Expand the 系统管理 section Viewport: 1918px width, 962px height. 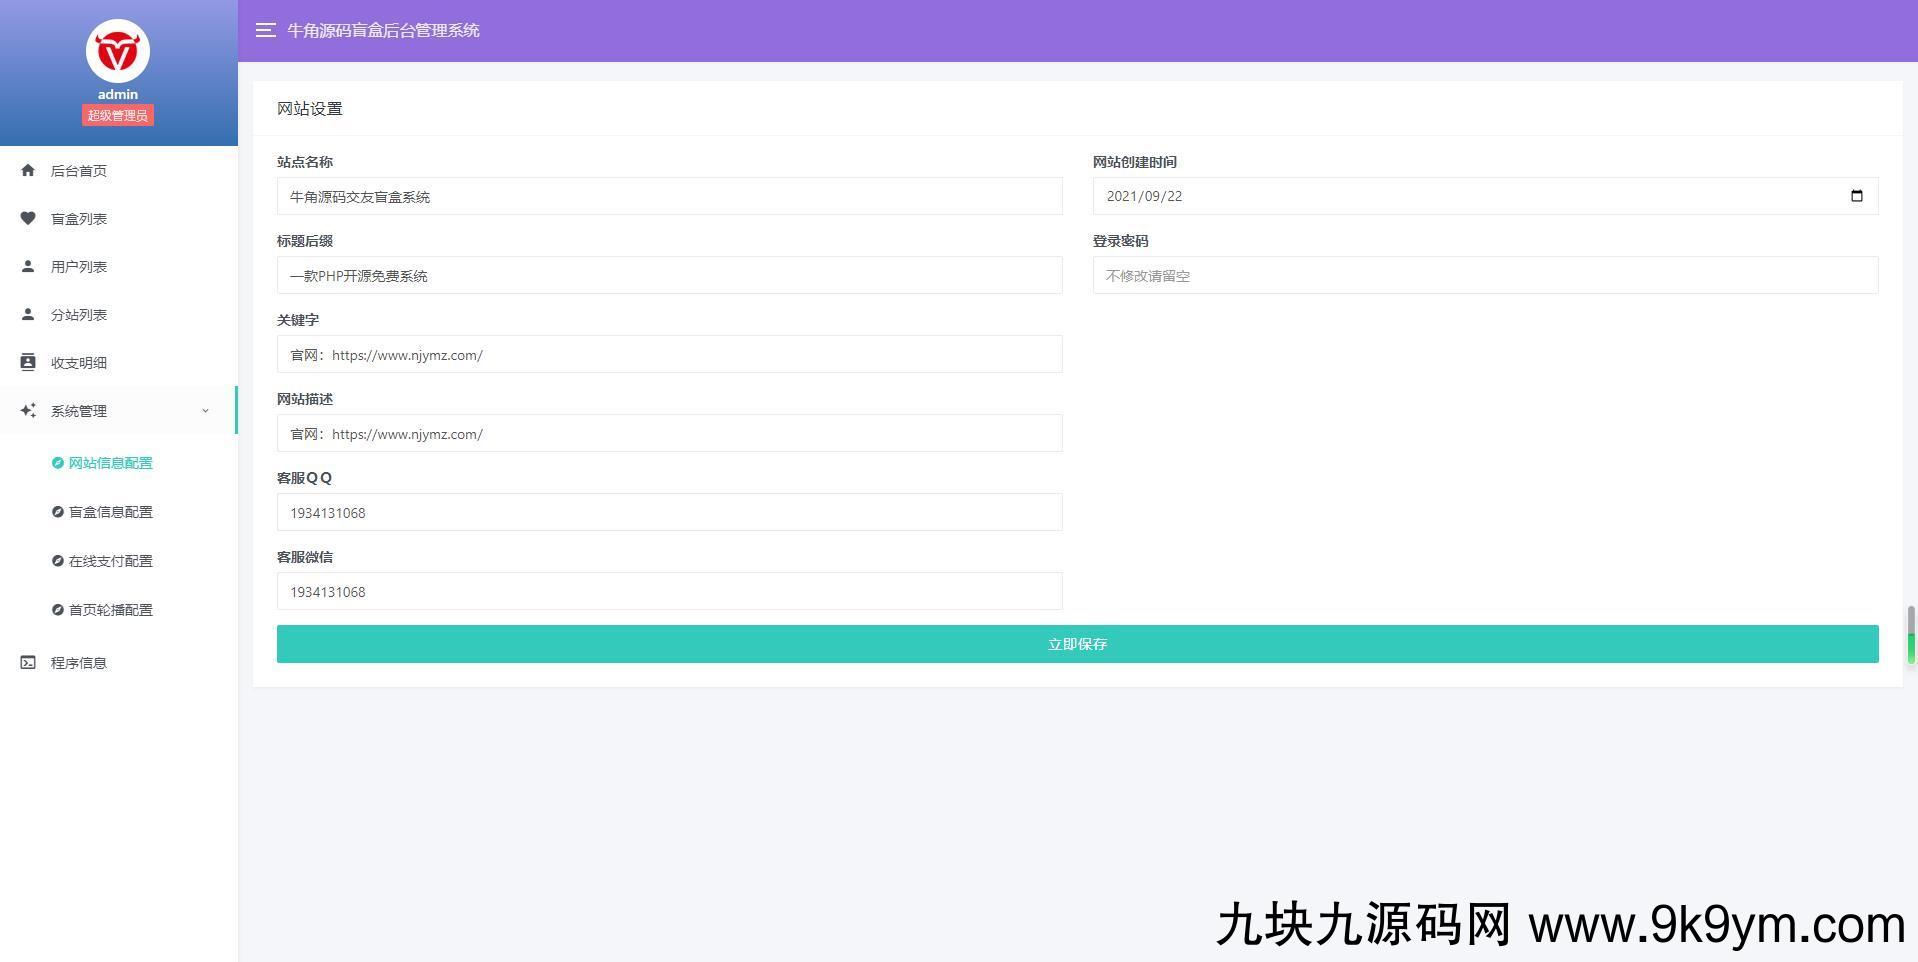[79, 410]
